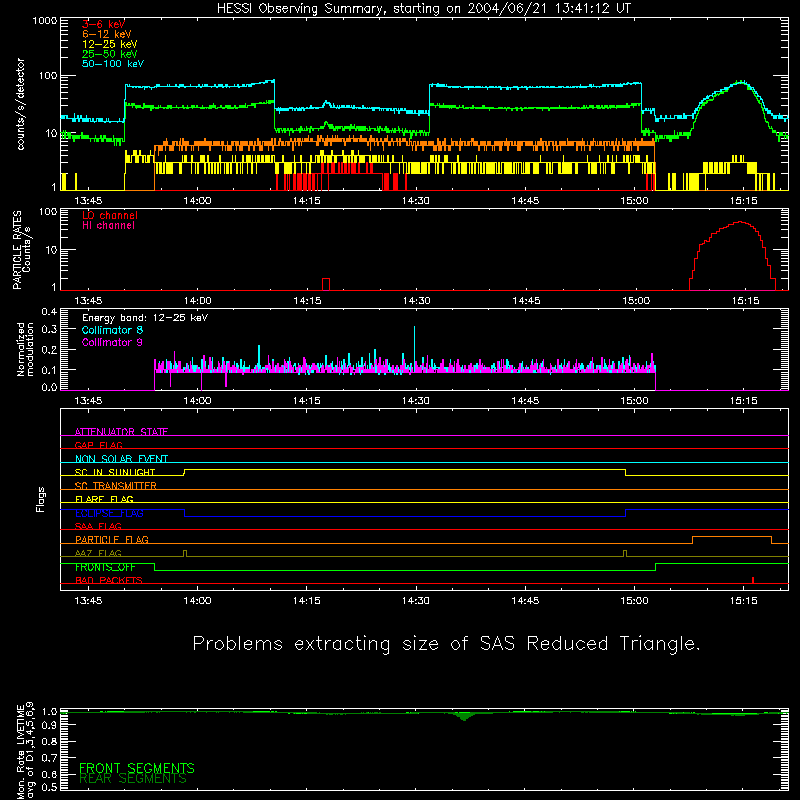Click the FLARE_FLAG label
Viewport: 800px width, 800px height.
(104, 499)
